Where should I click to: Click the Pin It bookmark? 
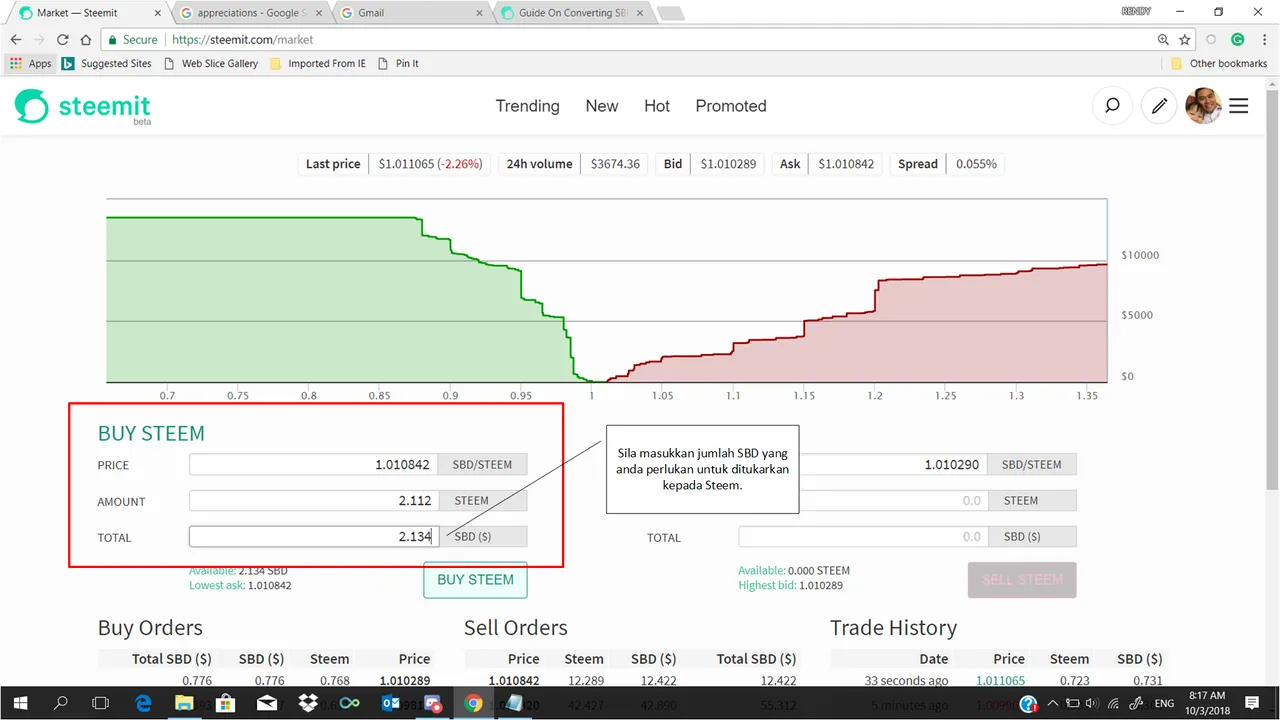click(398, 63)
